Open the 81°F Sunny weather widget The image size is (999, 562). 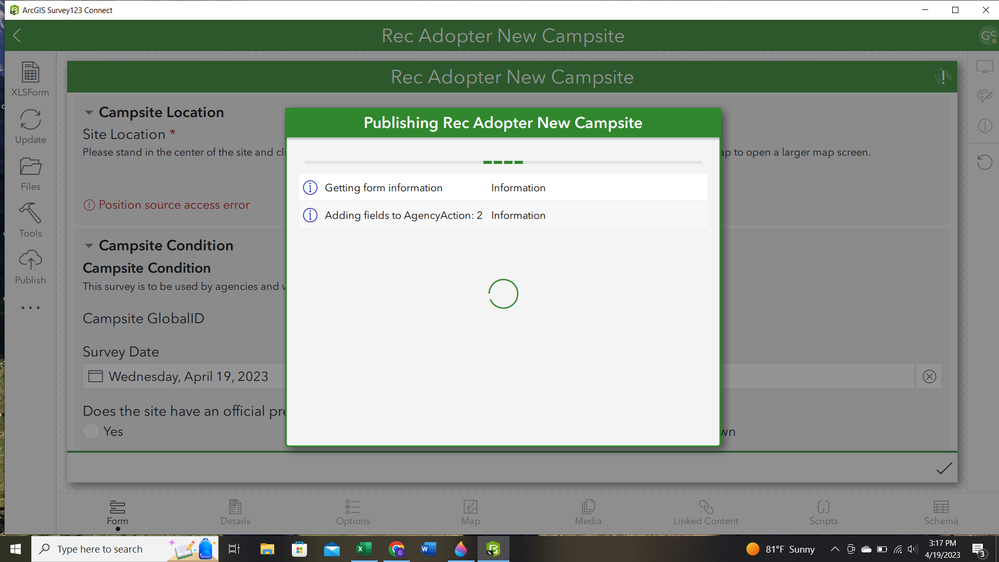780,549
